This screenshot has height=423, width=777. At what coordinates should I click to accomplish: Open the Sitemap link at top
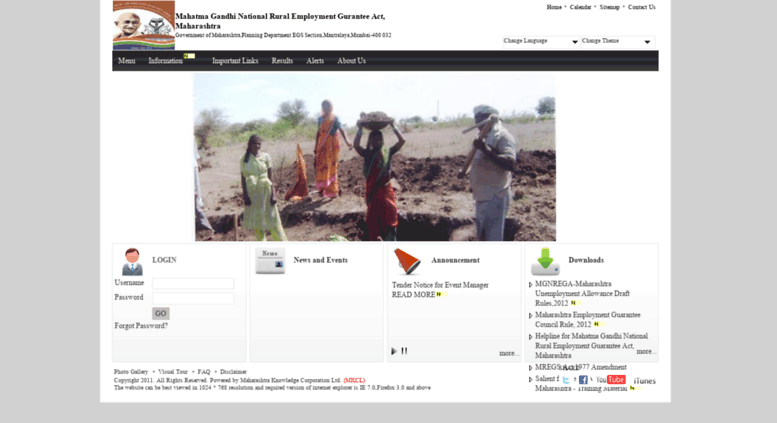tap(609, 7)
